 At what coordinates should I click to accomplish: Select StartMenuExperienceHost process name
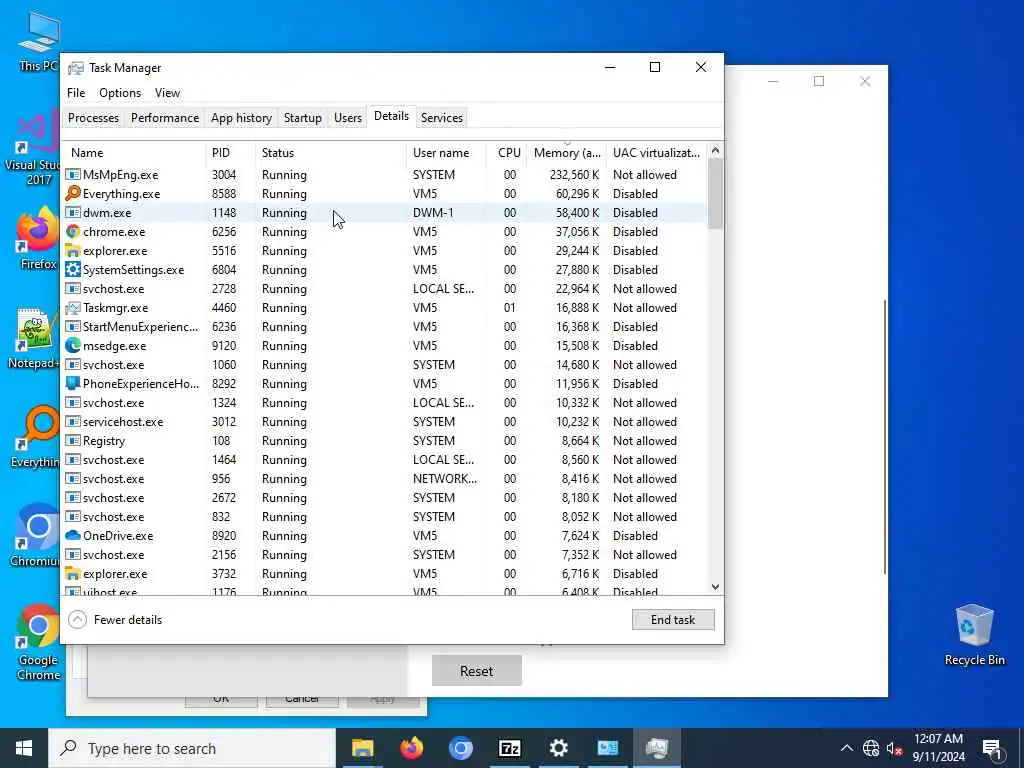140,327
